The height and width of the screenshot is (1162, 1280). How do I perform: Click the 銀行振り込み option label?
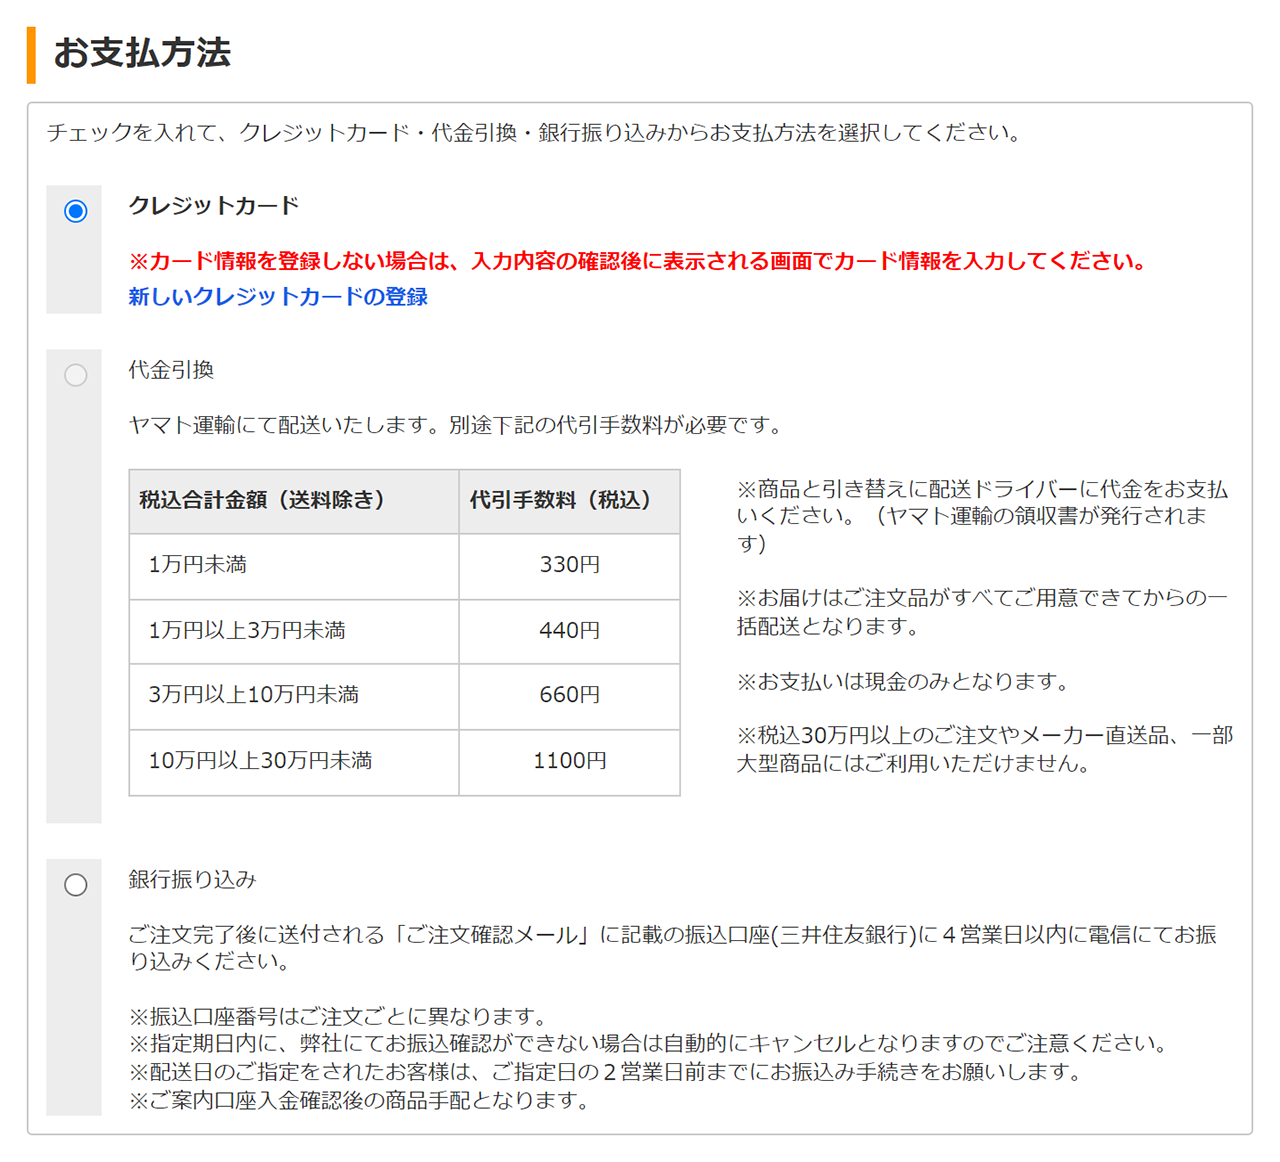tap(192, 880)
